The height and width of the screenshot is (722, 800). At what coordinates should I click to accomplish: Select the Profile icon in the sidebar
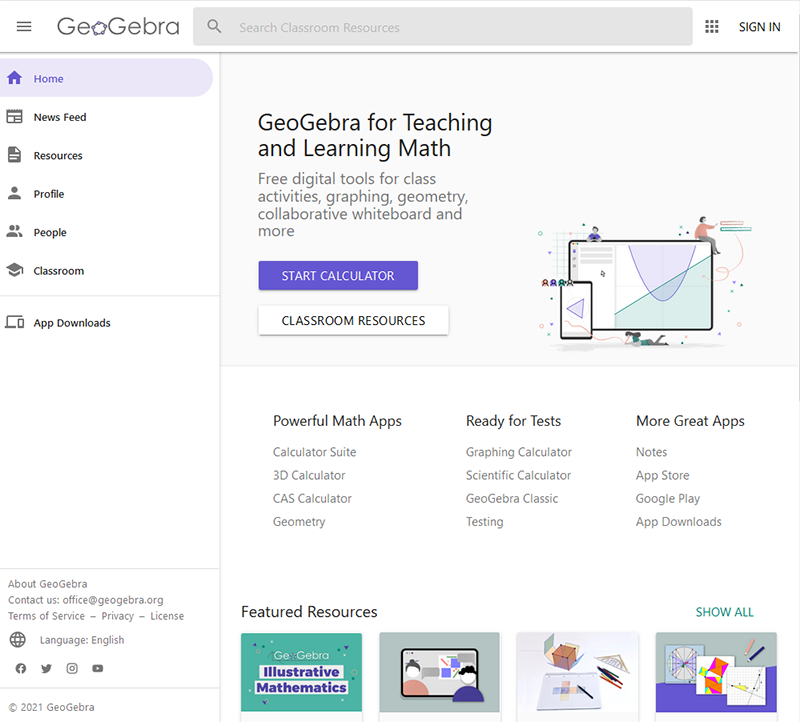(16, 193)
